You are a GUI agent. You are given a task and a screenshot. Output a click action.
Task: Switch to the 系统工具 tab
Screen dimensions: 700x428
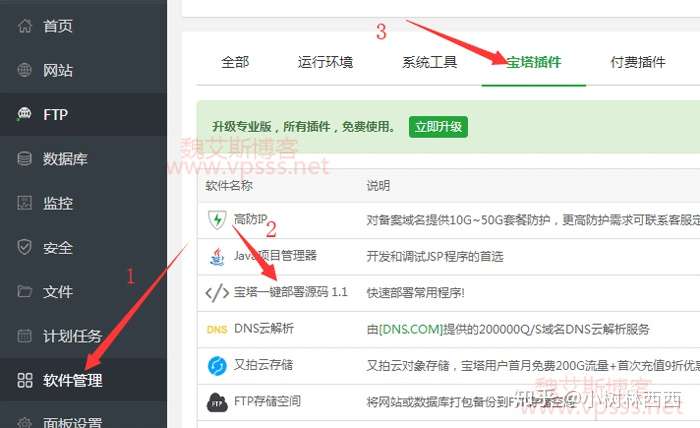tap(429, 62)
